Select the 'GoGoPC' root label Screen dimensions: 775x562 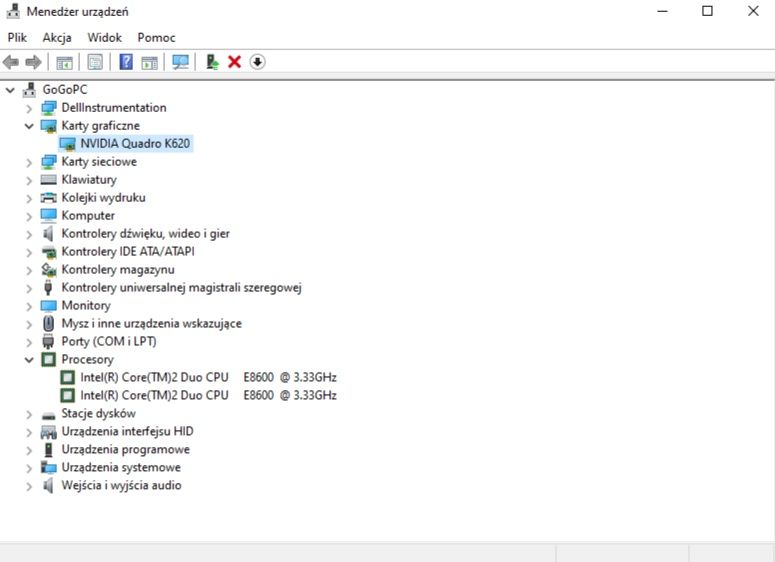[x=65, y=89]
